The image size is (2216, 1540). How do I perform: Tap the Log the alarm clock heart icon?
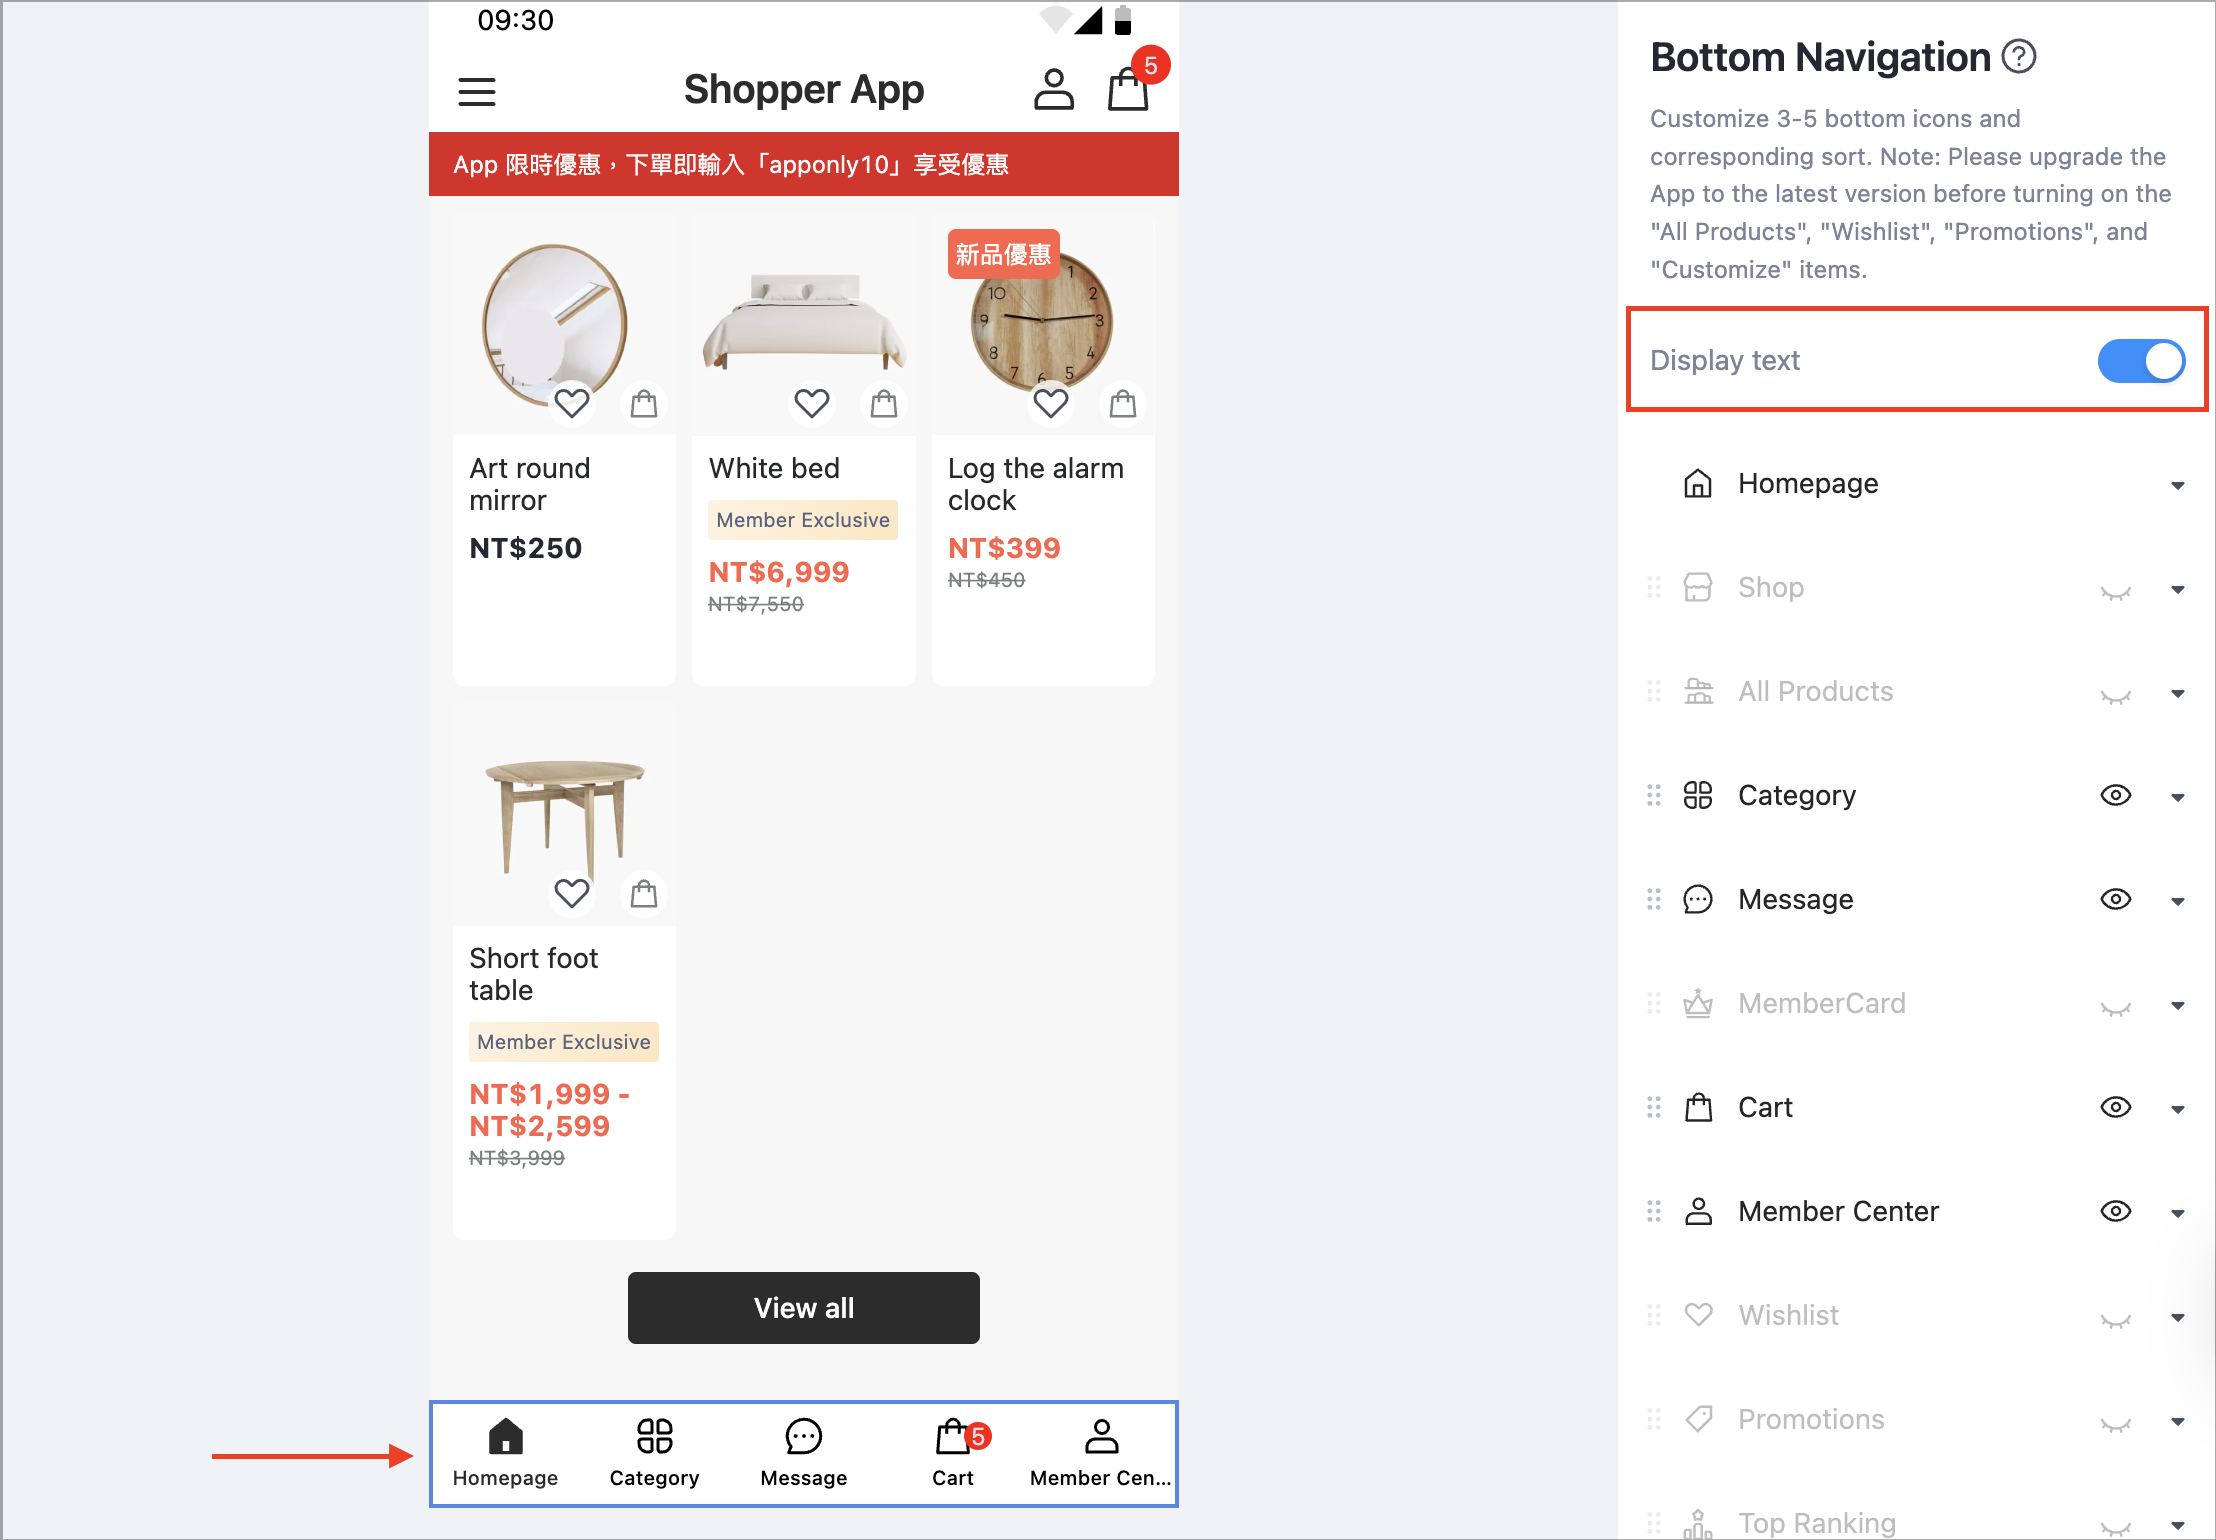[x=1051, y=404]
